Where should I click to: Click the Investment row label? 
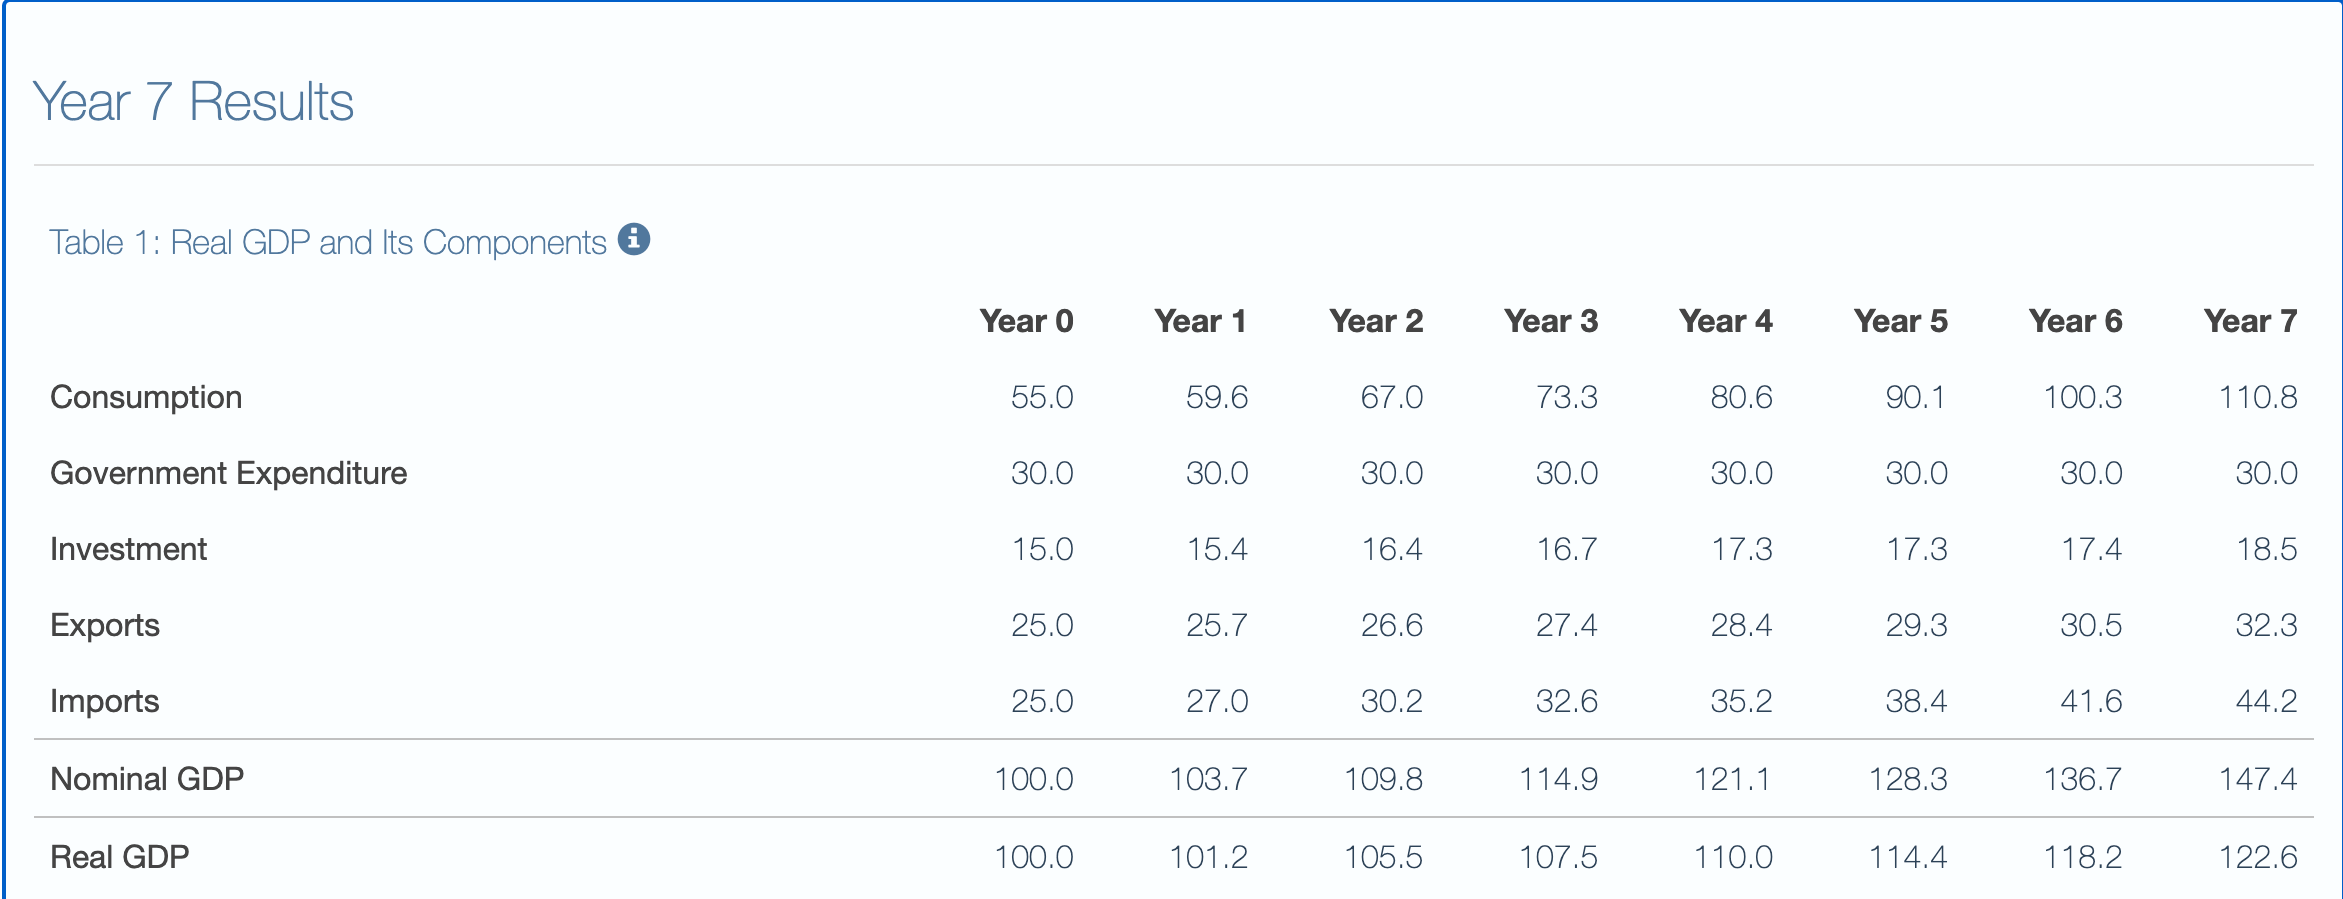(129, 549)
